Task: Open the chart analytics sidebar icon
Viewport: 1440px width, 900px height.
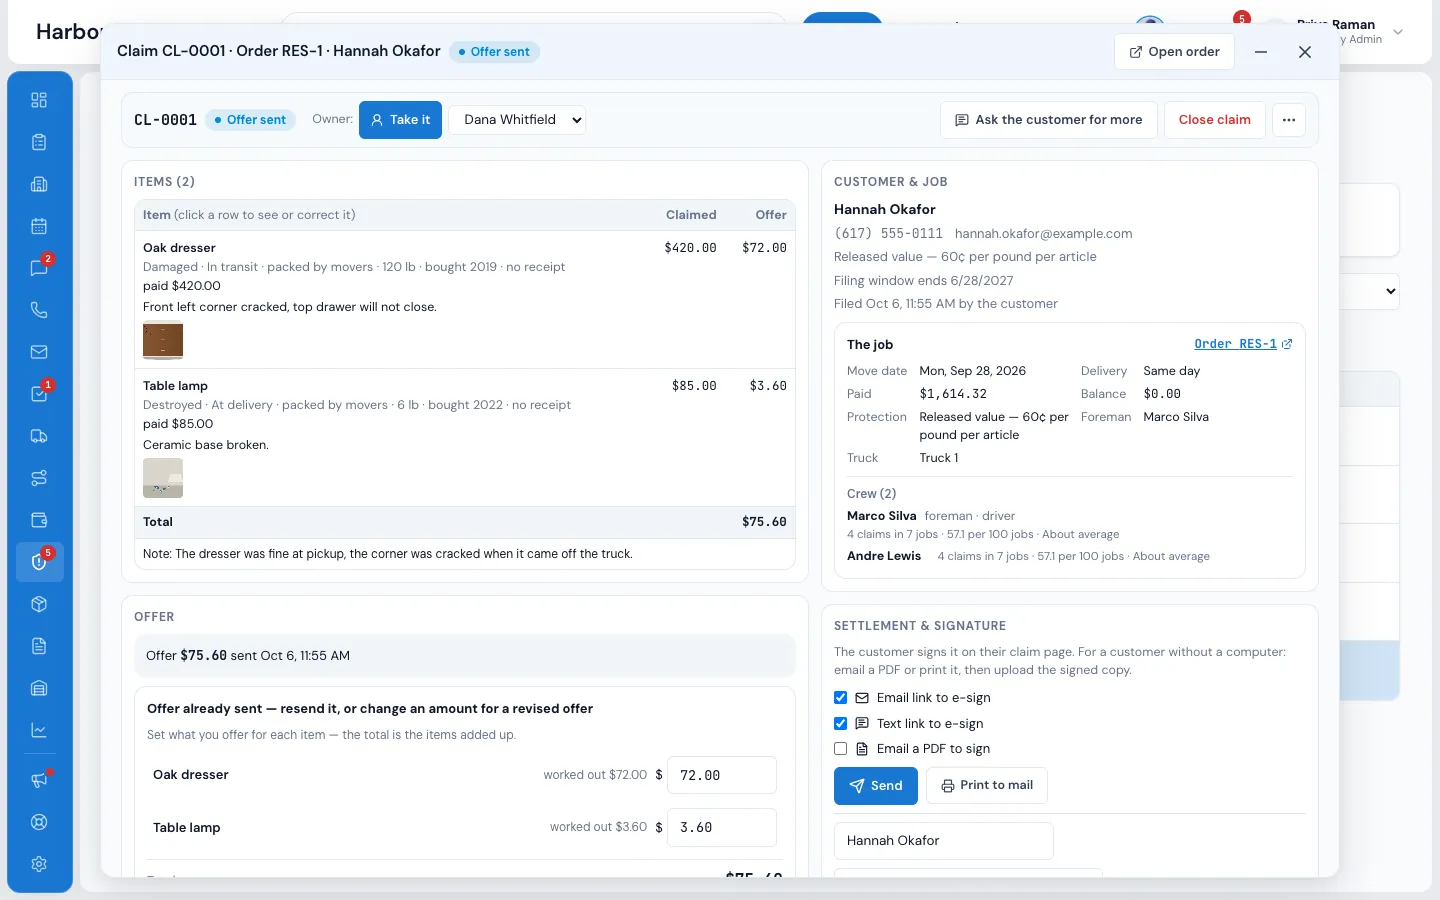Action: [x=39, y=730]
